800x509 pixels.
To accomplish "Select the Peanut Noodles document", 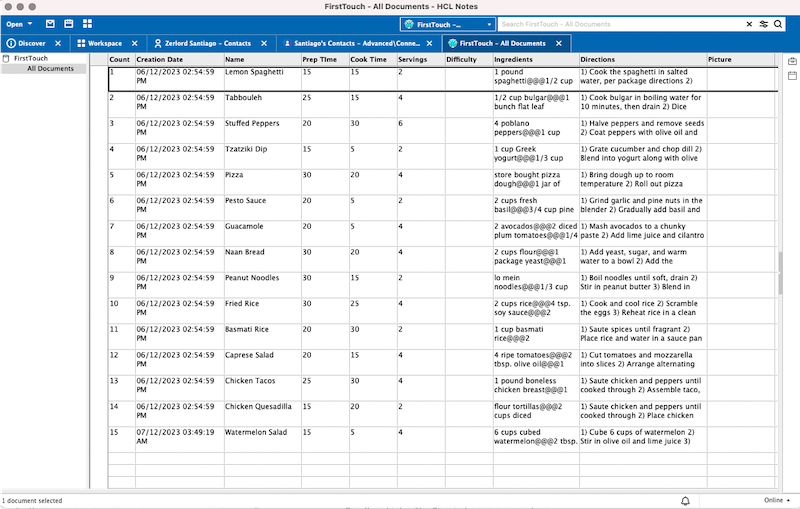I will (x=443, y=285).
